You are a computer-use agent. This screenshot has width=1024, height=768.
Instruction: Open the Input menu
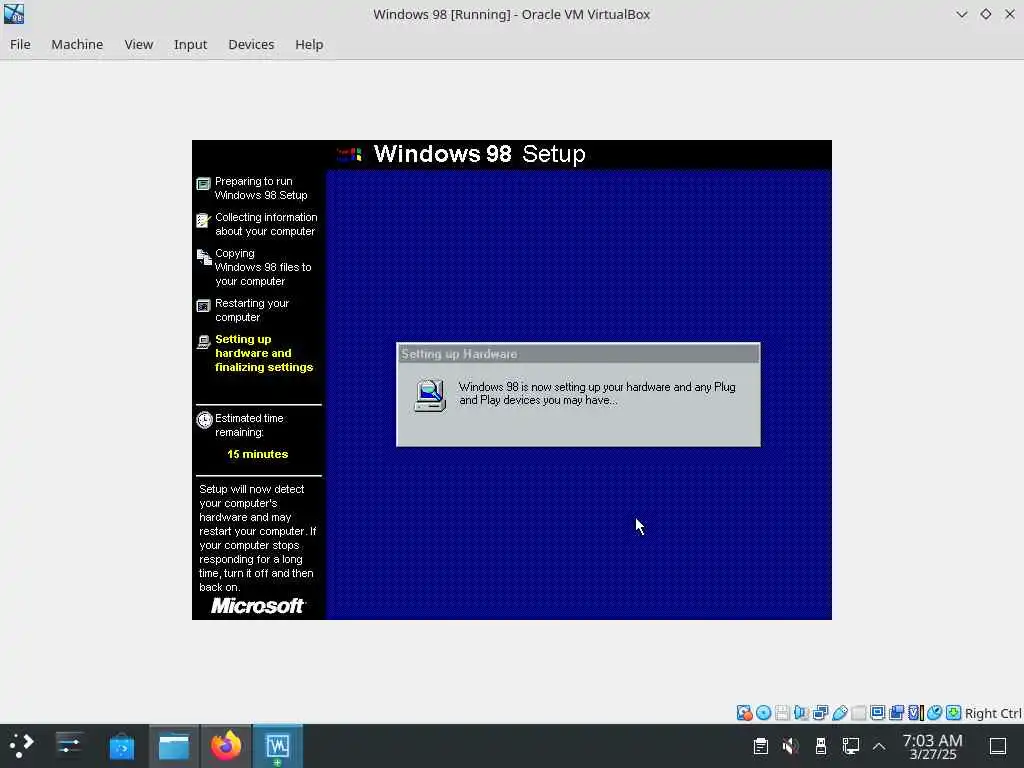(x=190, y=44)
